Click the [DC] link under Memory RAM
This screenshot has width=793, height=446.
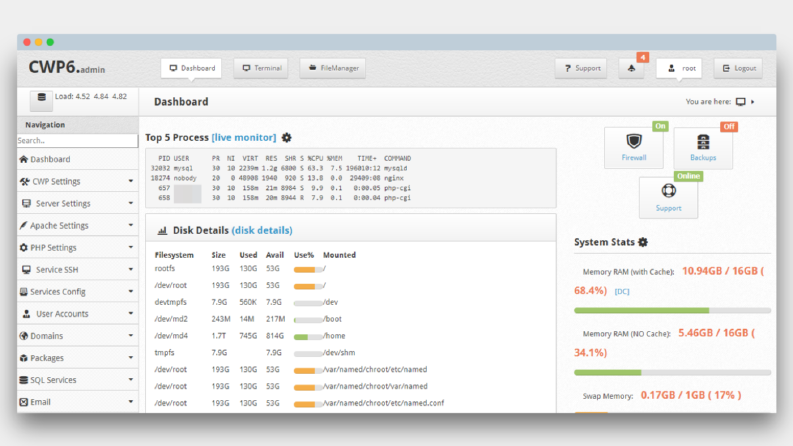click(x=622, y=292)
